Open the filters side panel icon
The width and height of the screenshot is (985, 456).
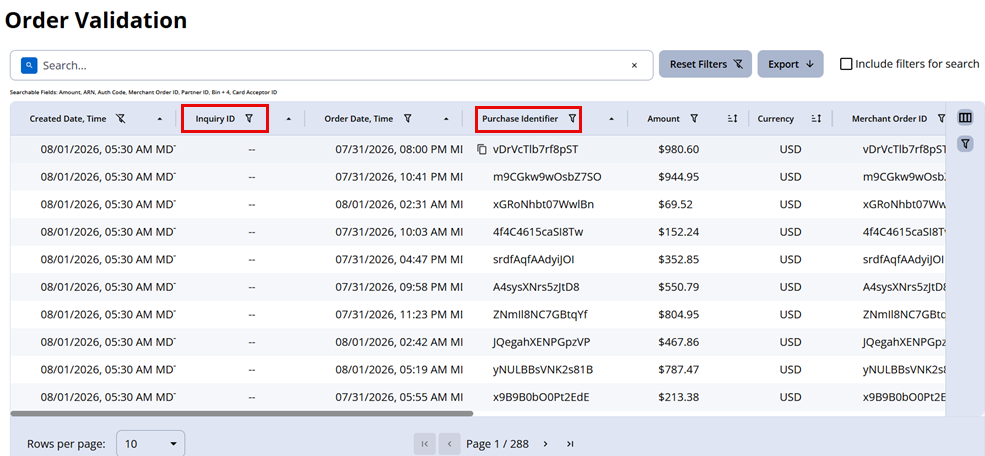[965, 144]
